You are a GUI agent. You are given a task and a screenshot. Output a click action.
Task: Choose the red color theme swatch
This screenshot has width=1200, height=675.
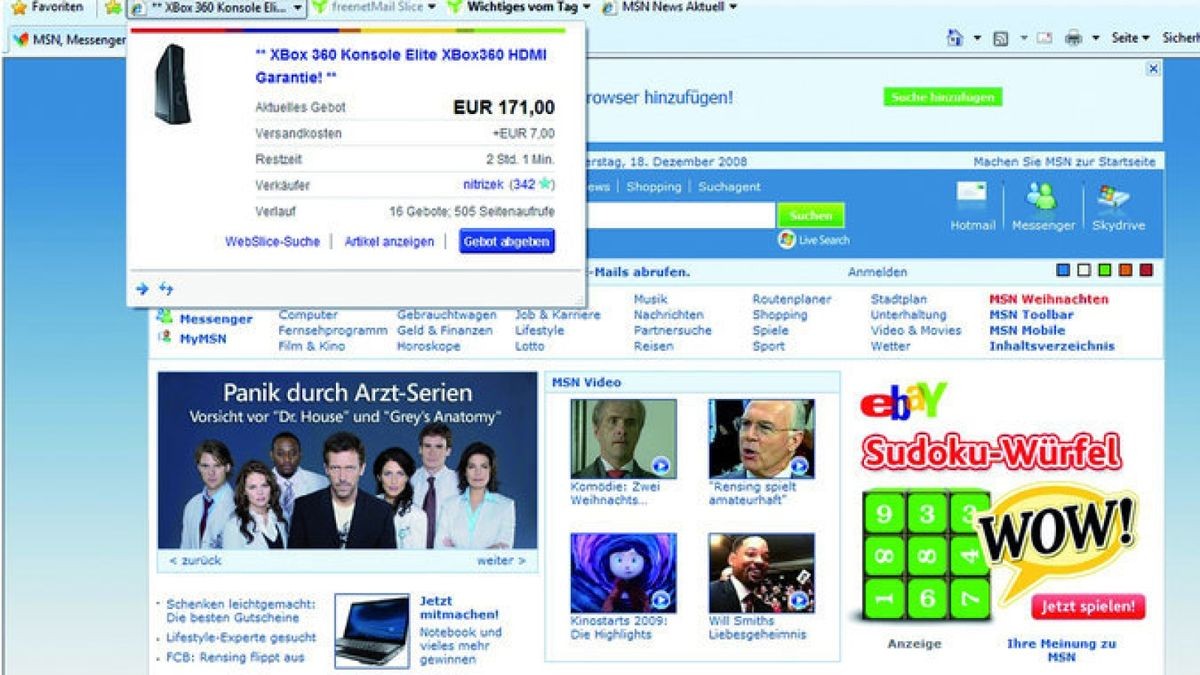[1146, 270]
